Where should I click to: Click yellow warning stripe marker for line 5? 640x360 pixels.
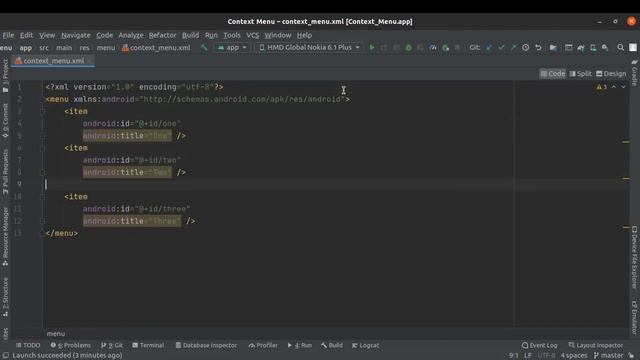(626, 142)
